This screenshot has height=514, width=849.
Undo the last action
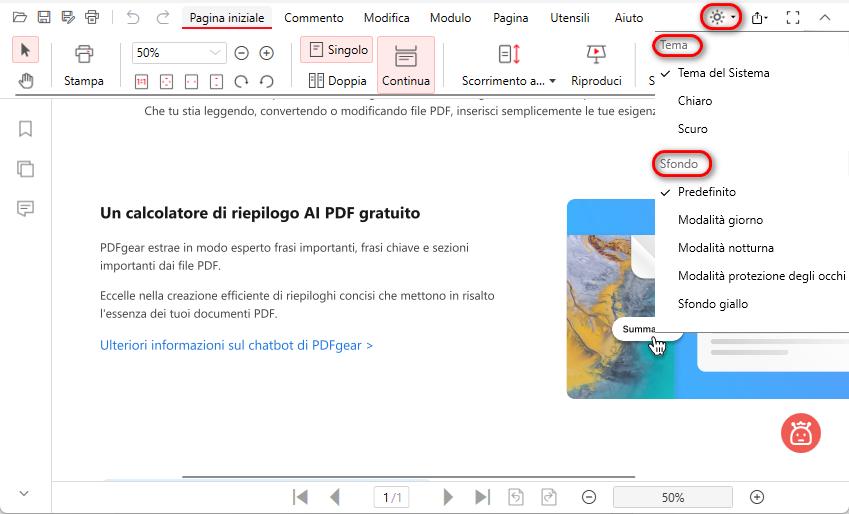(x=133, y=17)
